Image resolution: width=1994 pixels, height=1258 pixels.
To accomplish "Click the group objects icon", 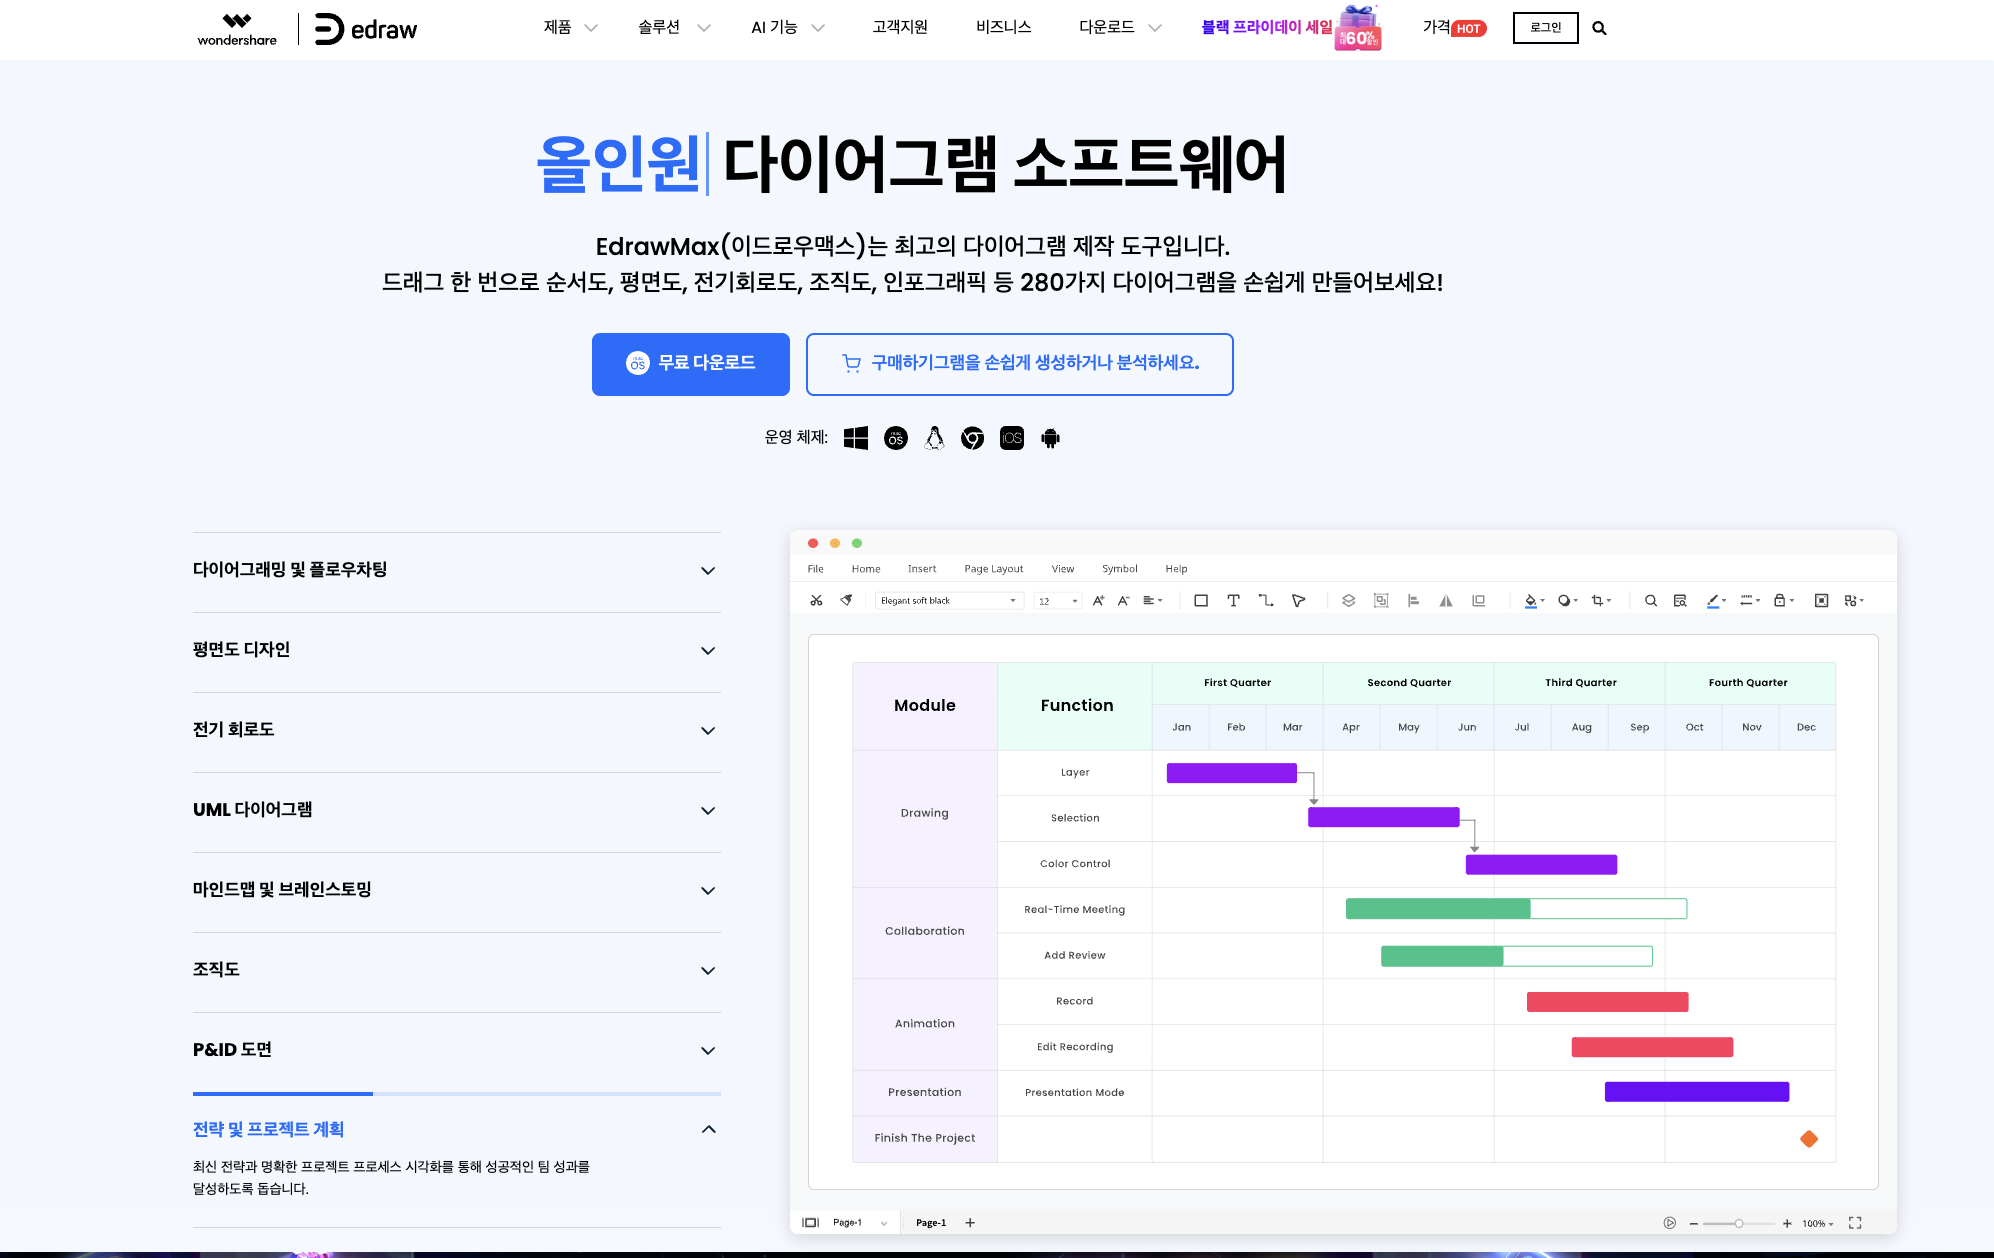I will [1381, 601].
